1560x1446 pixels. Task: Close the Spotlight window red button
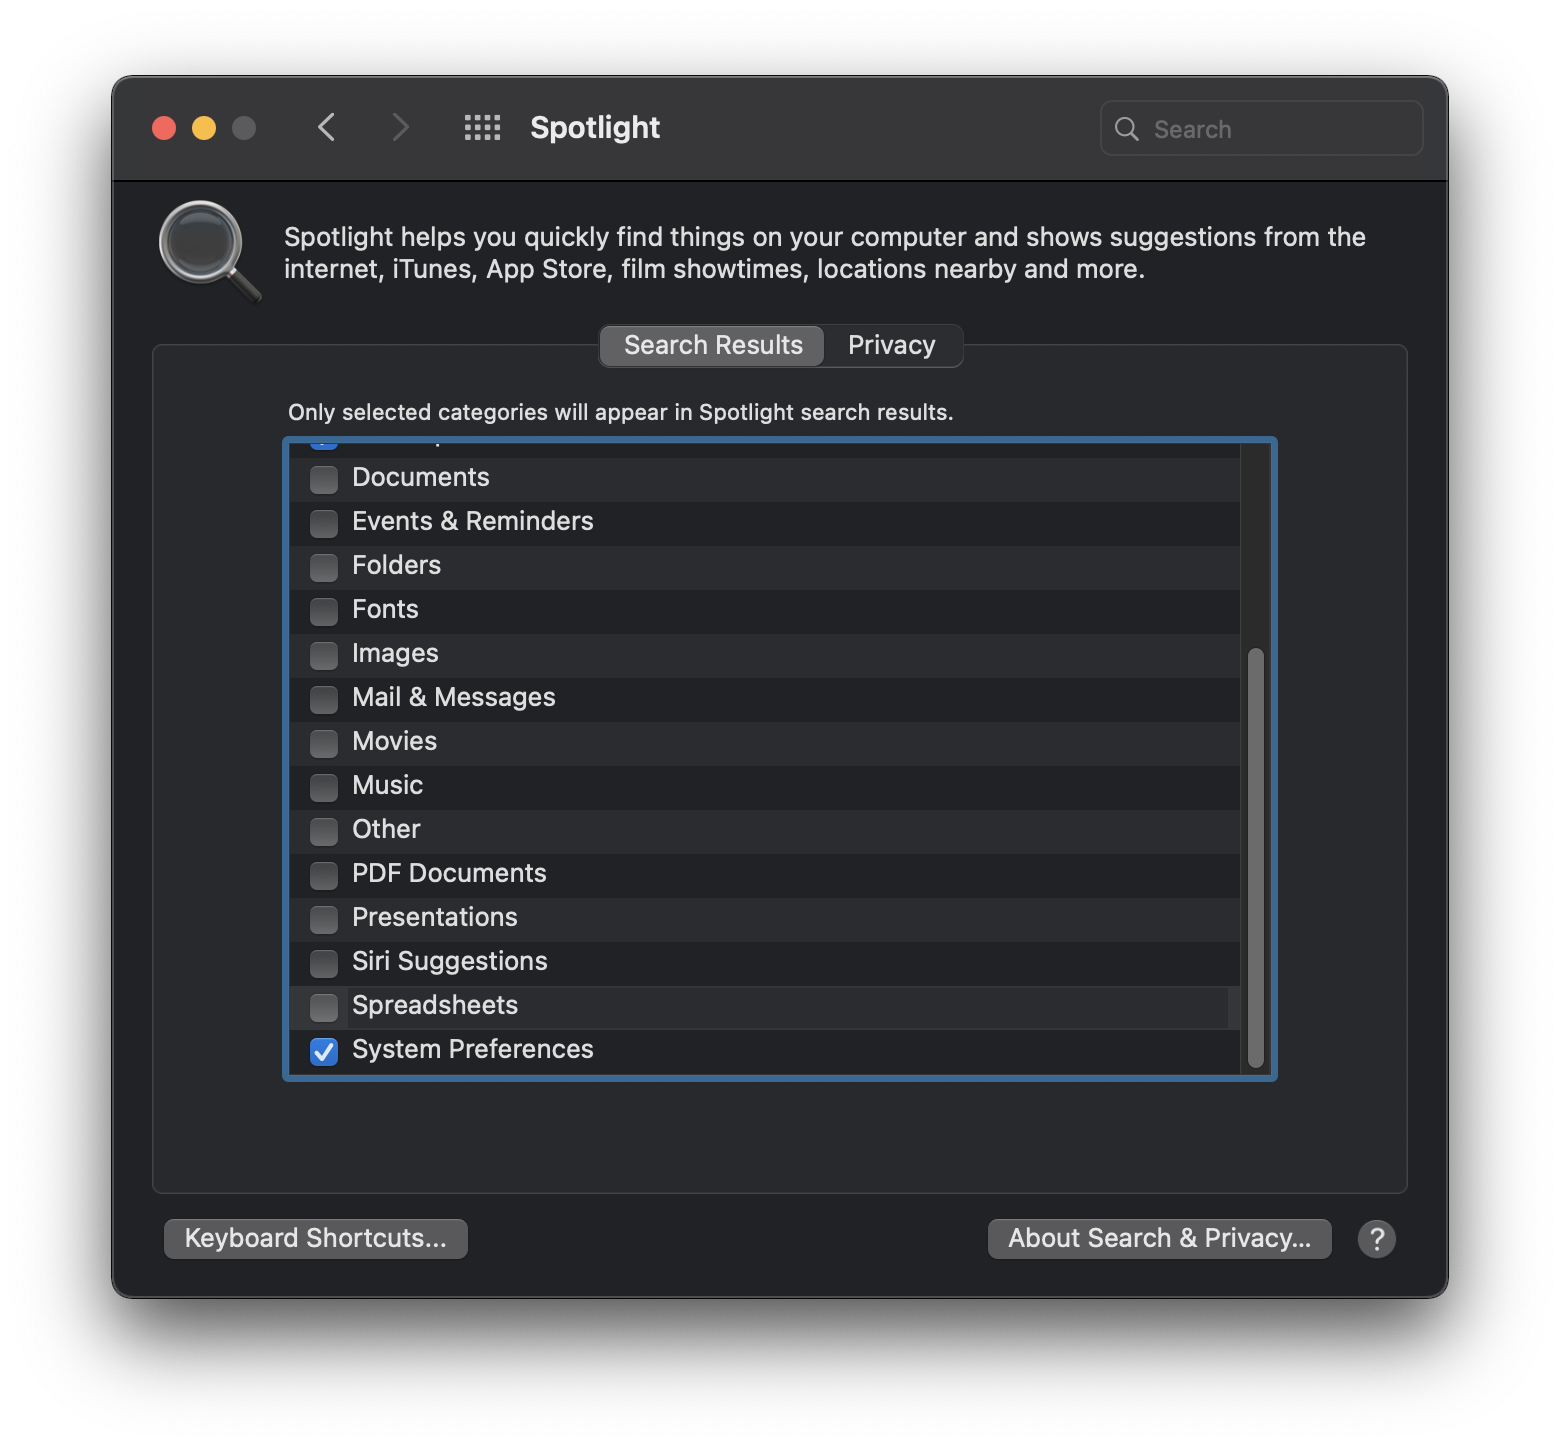(x=164, y=128)
